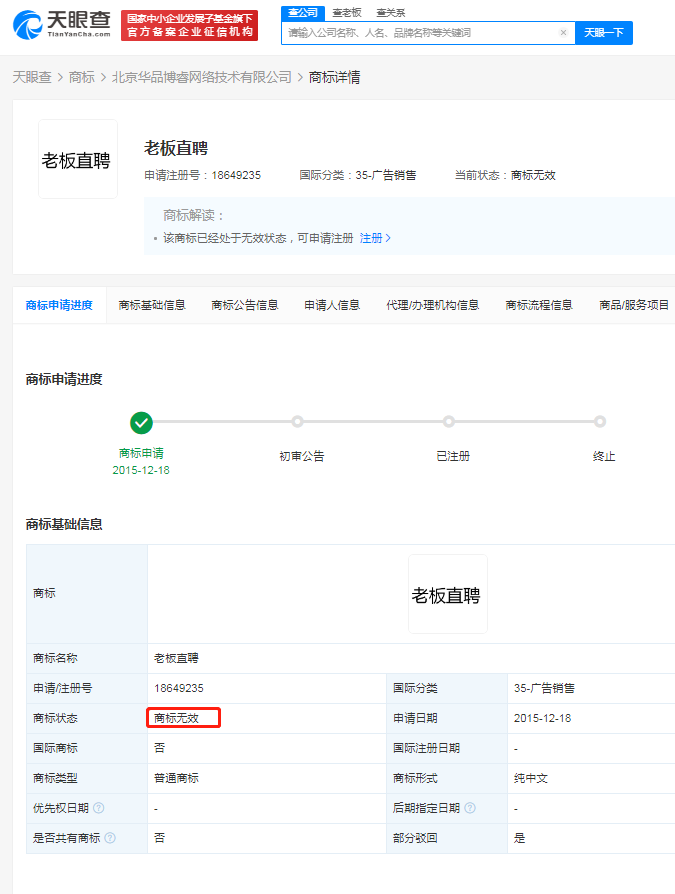
Task: Click the 天眼一下 search button
Action: [x=604, y=32]
